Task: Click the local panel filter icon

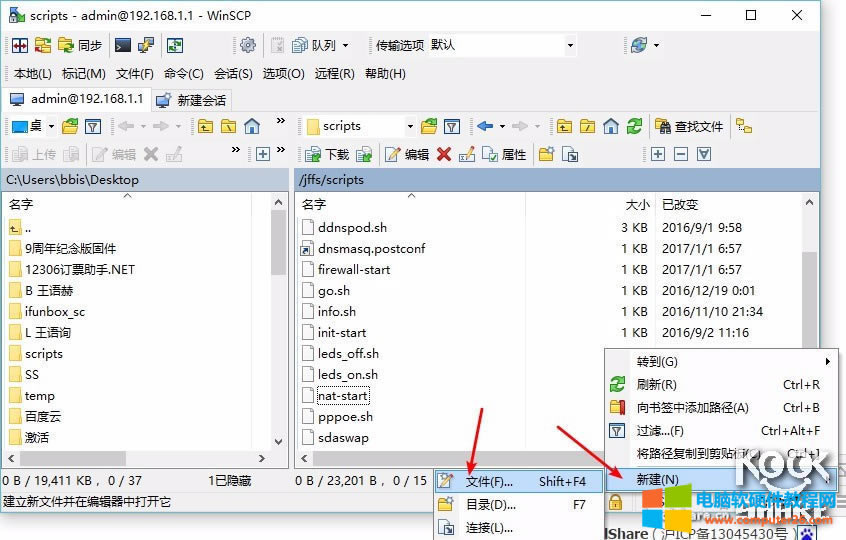Action: click(x=93, y=127)
